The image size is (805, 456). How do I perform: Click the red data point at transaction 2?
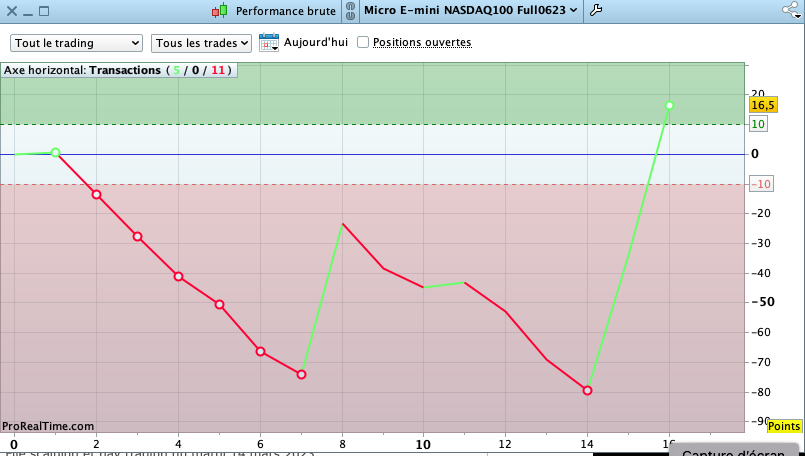(96, 195)
